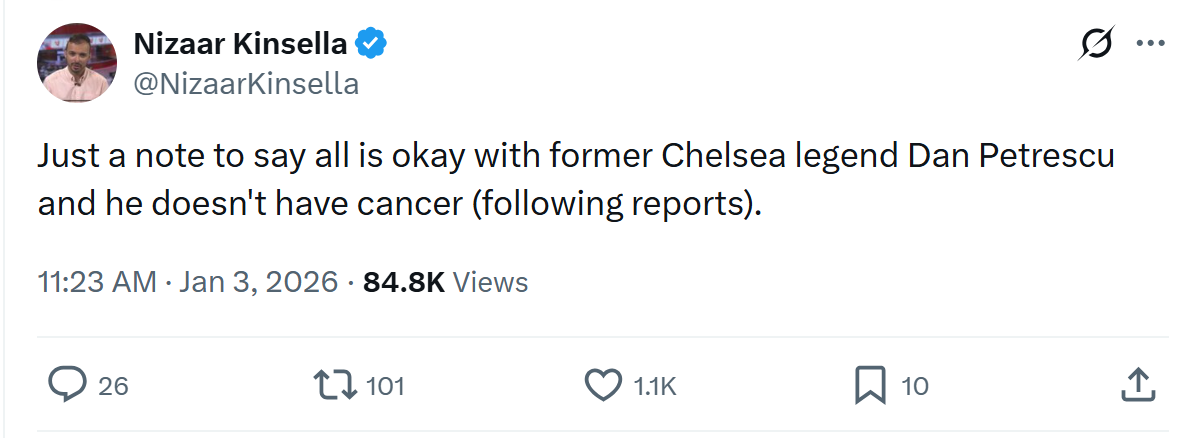
Task: Open Nizaar Kinsella's profile picture
Action: pyautogui.click(x=77, y=63)
